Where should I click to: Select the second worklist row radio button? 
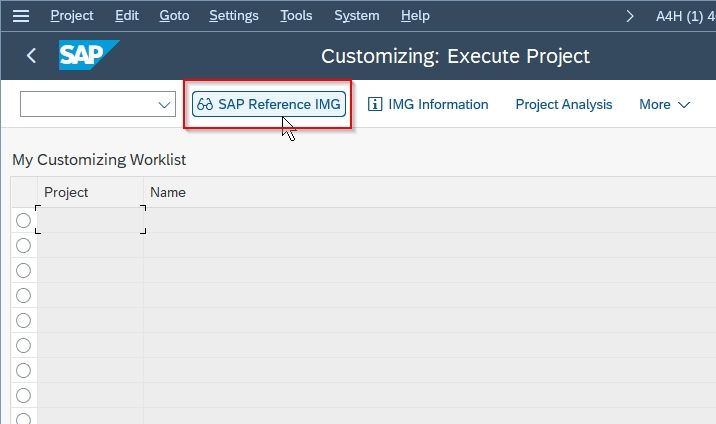pyautogui.click(x=23, y=246)
